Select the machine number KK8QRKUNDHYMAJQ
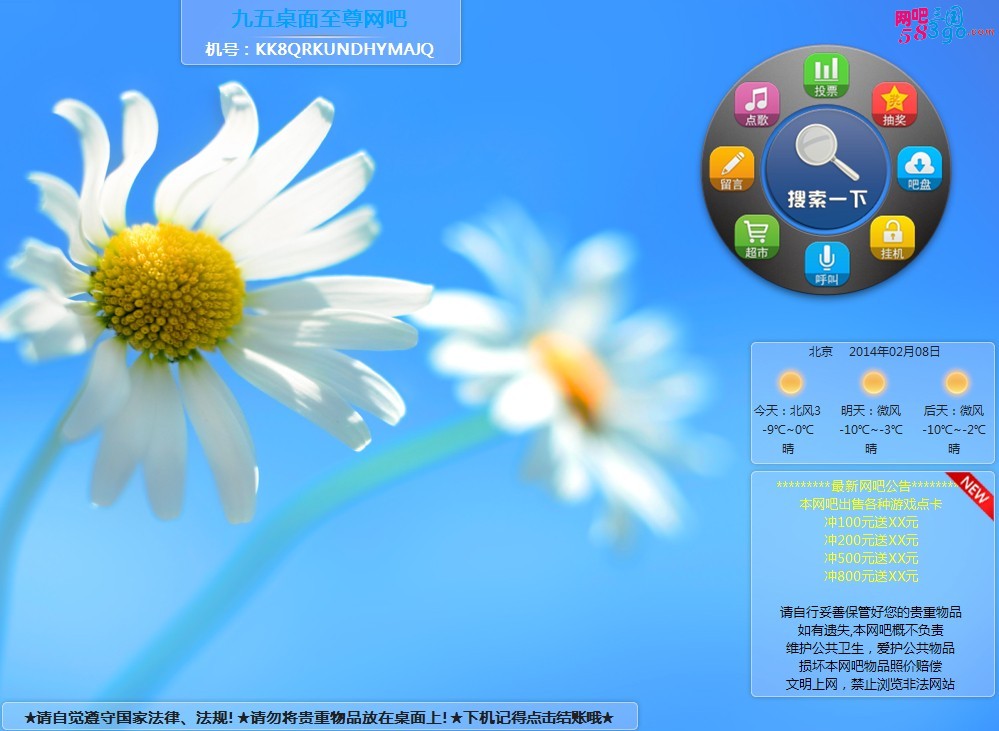999x731 pixels. (344, 49)
